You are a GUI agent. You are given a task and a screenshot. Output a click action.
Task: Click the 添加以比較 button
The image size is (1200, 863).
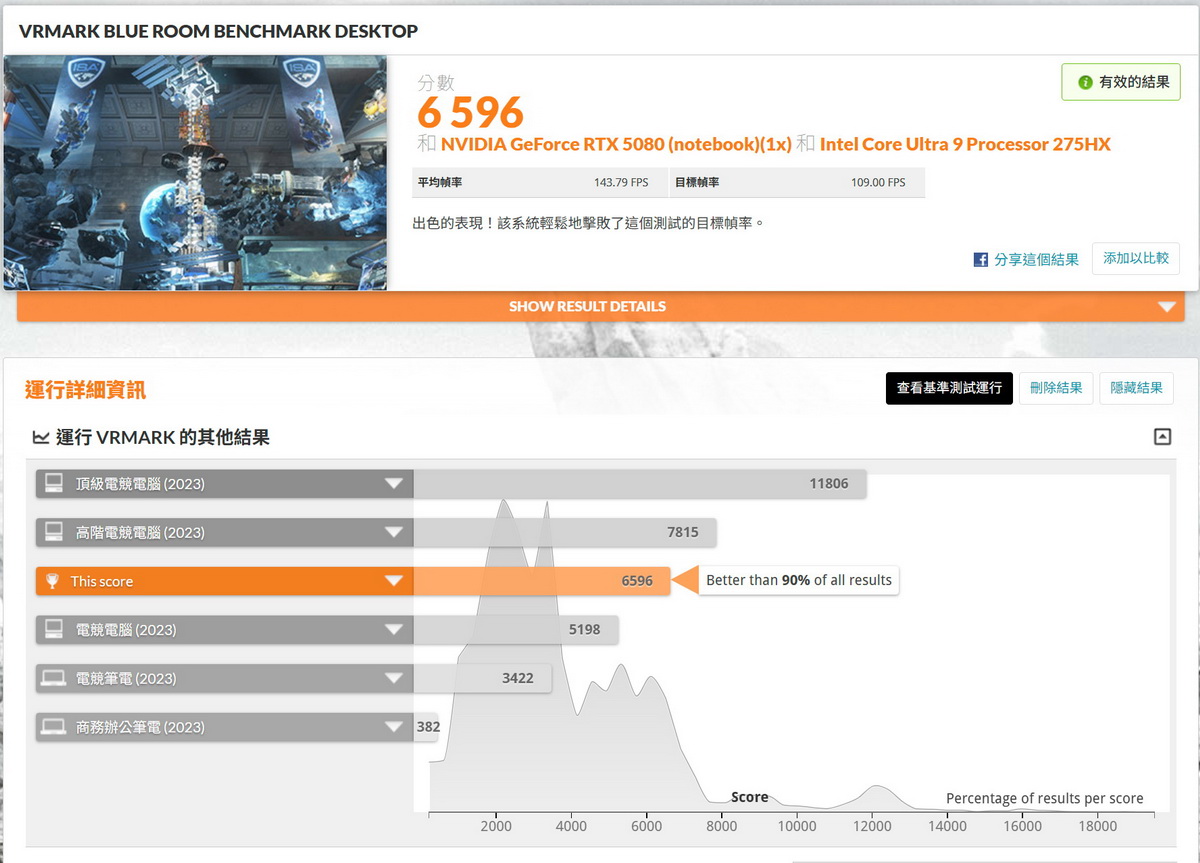click(x=1135, y=258)
